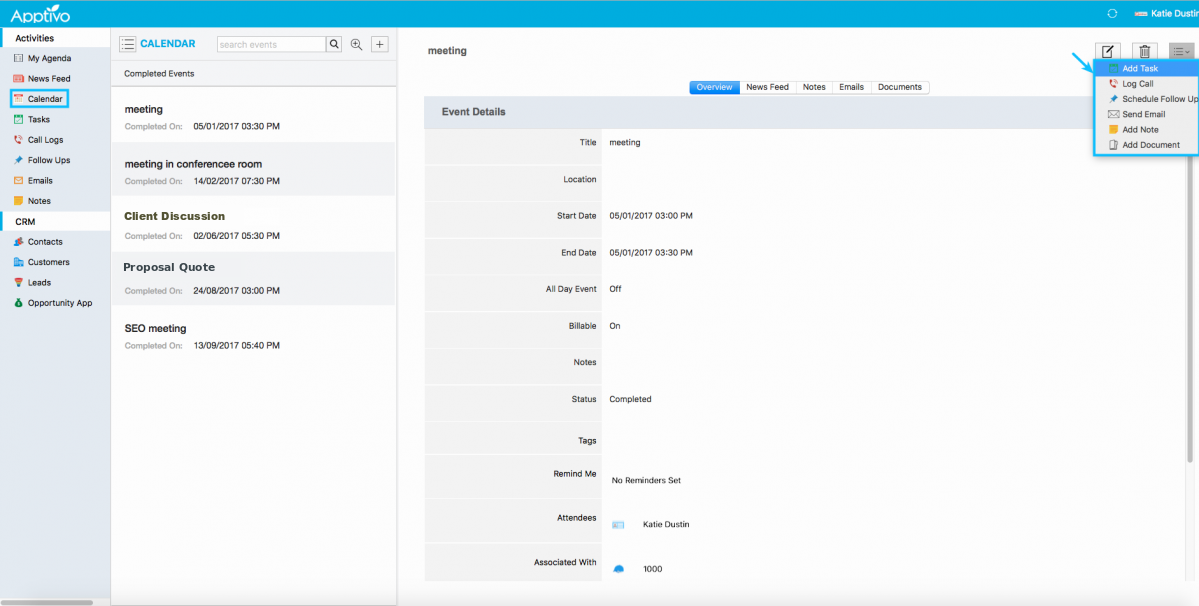Click the horizontal scrollbar at bottom left

pyautogui.click(x=47, y=602)
